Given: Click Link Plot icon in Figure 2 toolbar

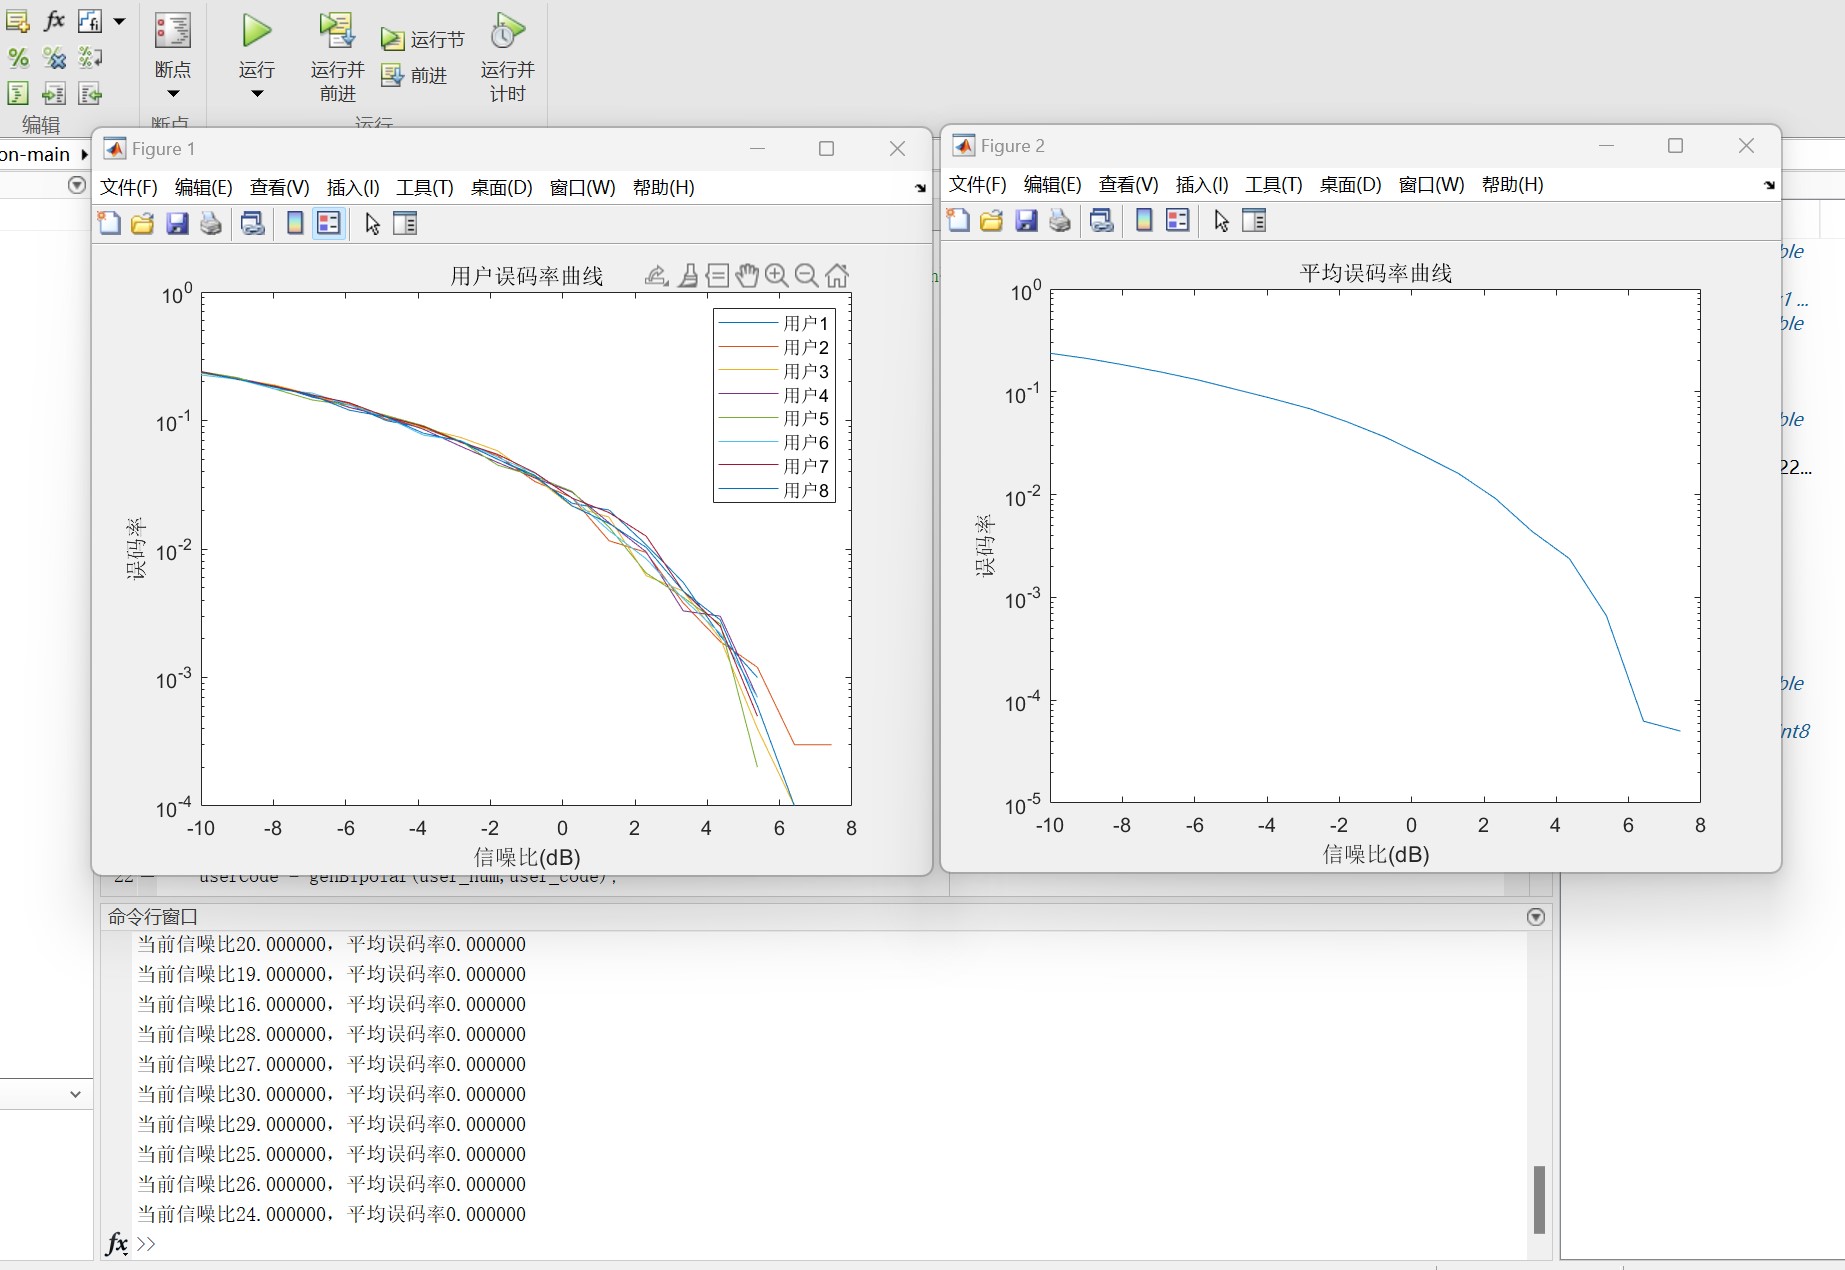Looking at the screenshot, I should (x=1102, y=220).
